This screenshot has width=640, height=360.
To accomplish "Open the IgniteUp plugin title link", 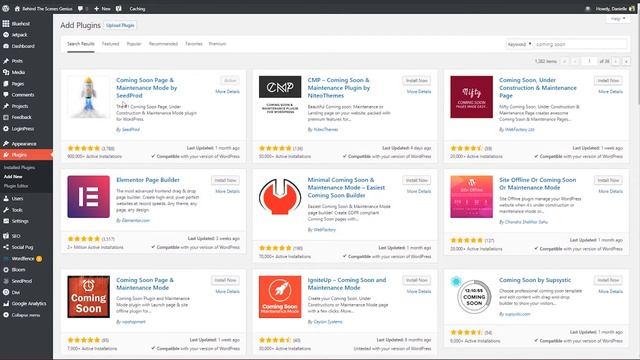I will click(x=347, y=284).
